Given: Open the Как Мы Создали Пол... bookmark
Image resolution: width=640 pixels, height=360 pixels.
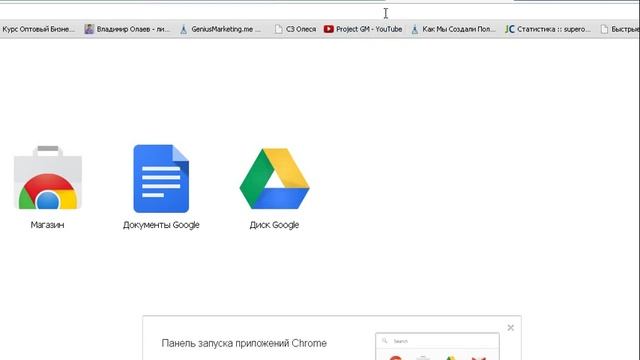Looking at the screenshot, I should (x=453, y=29).
